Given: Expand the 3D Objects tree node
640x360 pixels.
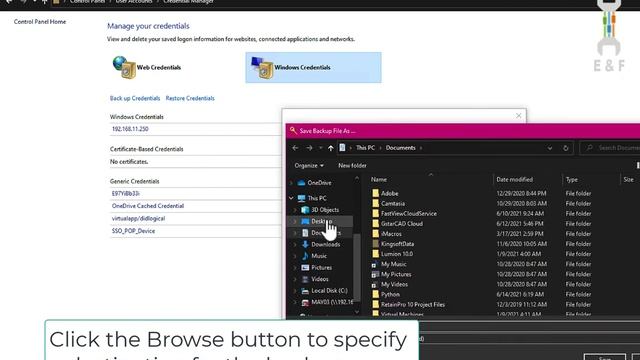Looking at the screenshot, I should pos(295,210).
